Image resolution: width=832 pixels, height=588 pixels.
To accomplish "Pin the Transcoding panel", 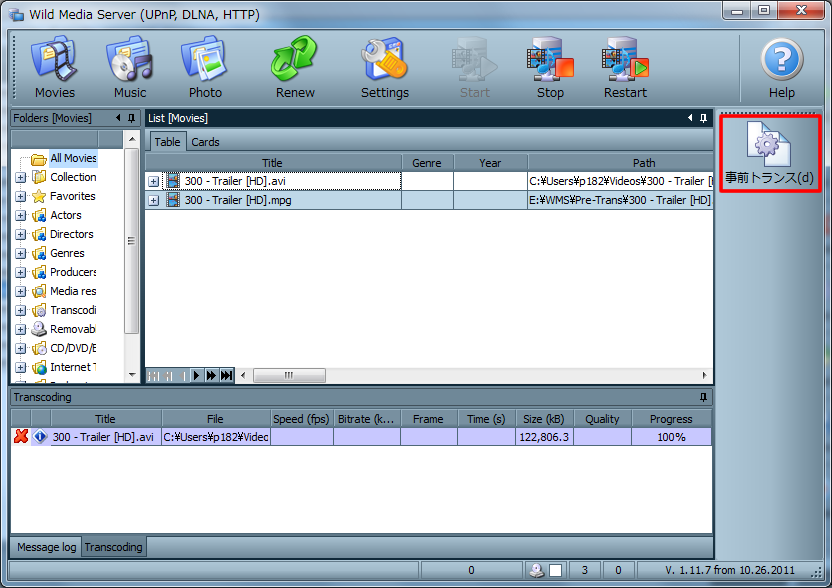I will tap(703, 397).
